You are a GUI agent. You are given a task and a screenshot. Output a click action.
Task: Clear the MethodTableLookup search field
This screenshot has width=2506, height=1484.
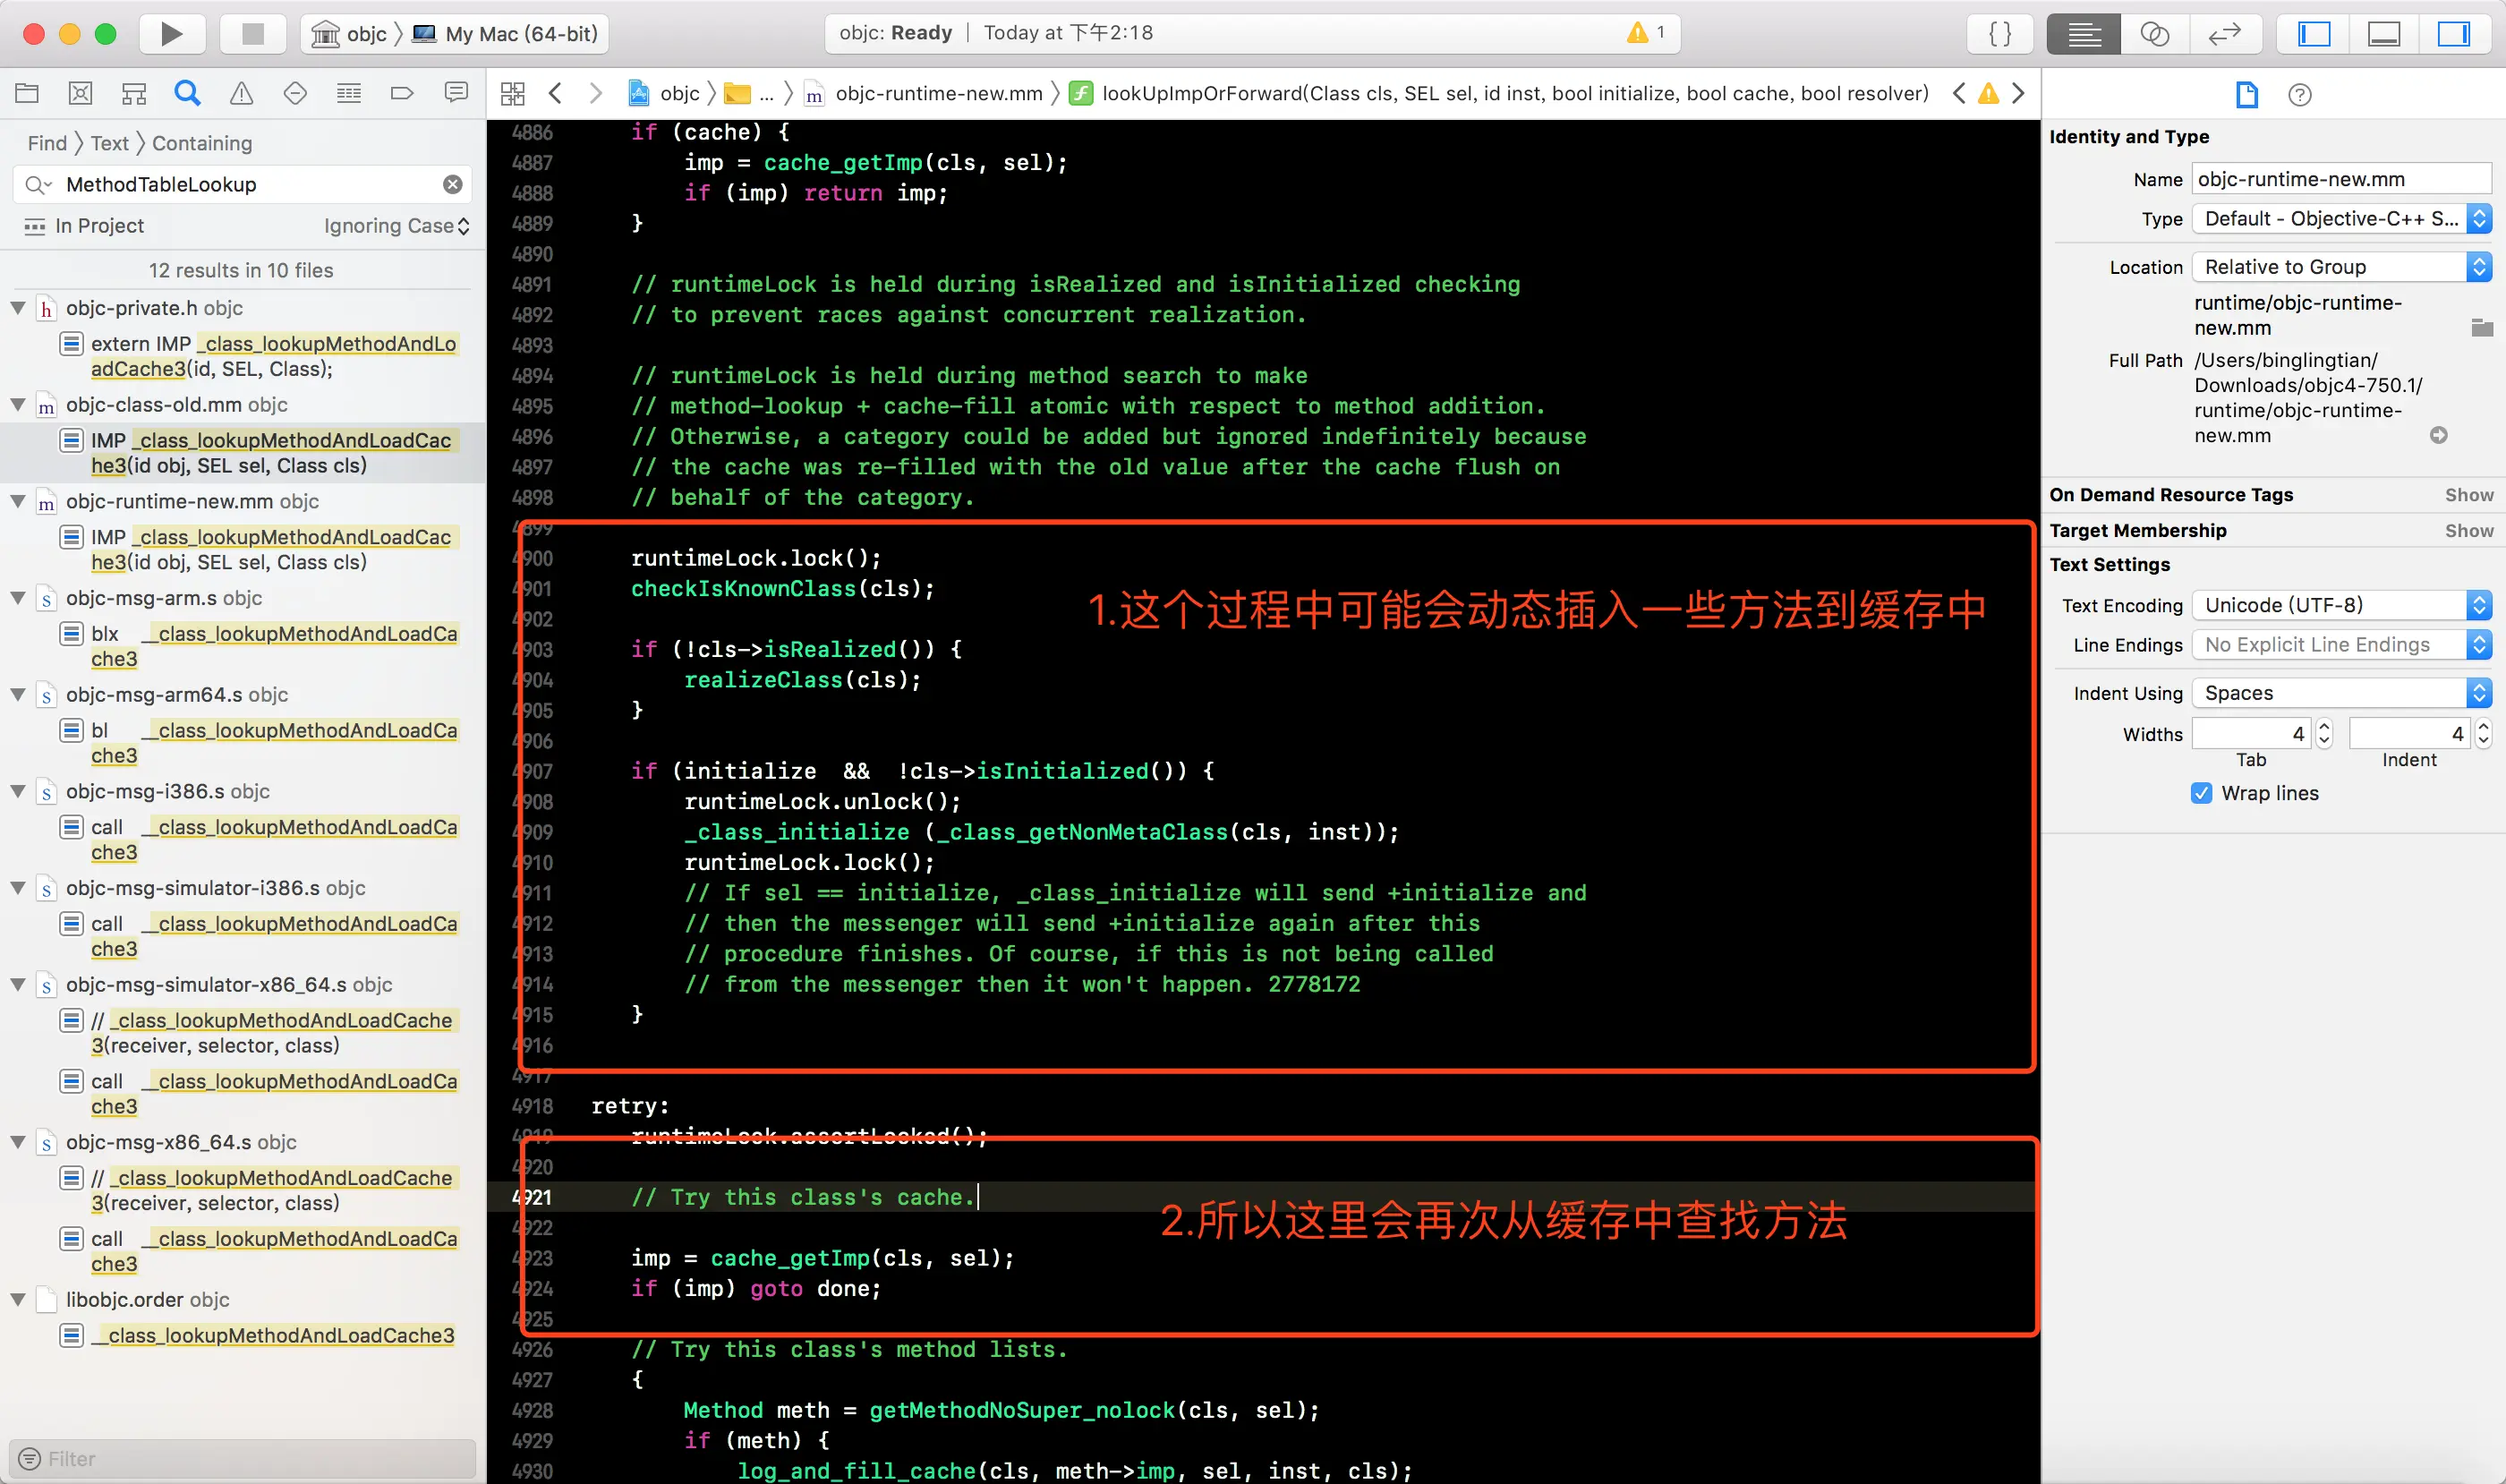click(453, 184)
